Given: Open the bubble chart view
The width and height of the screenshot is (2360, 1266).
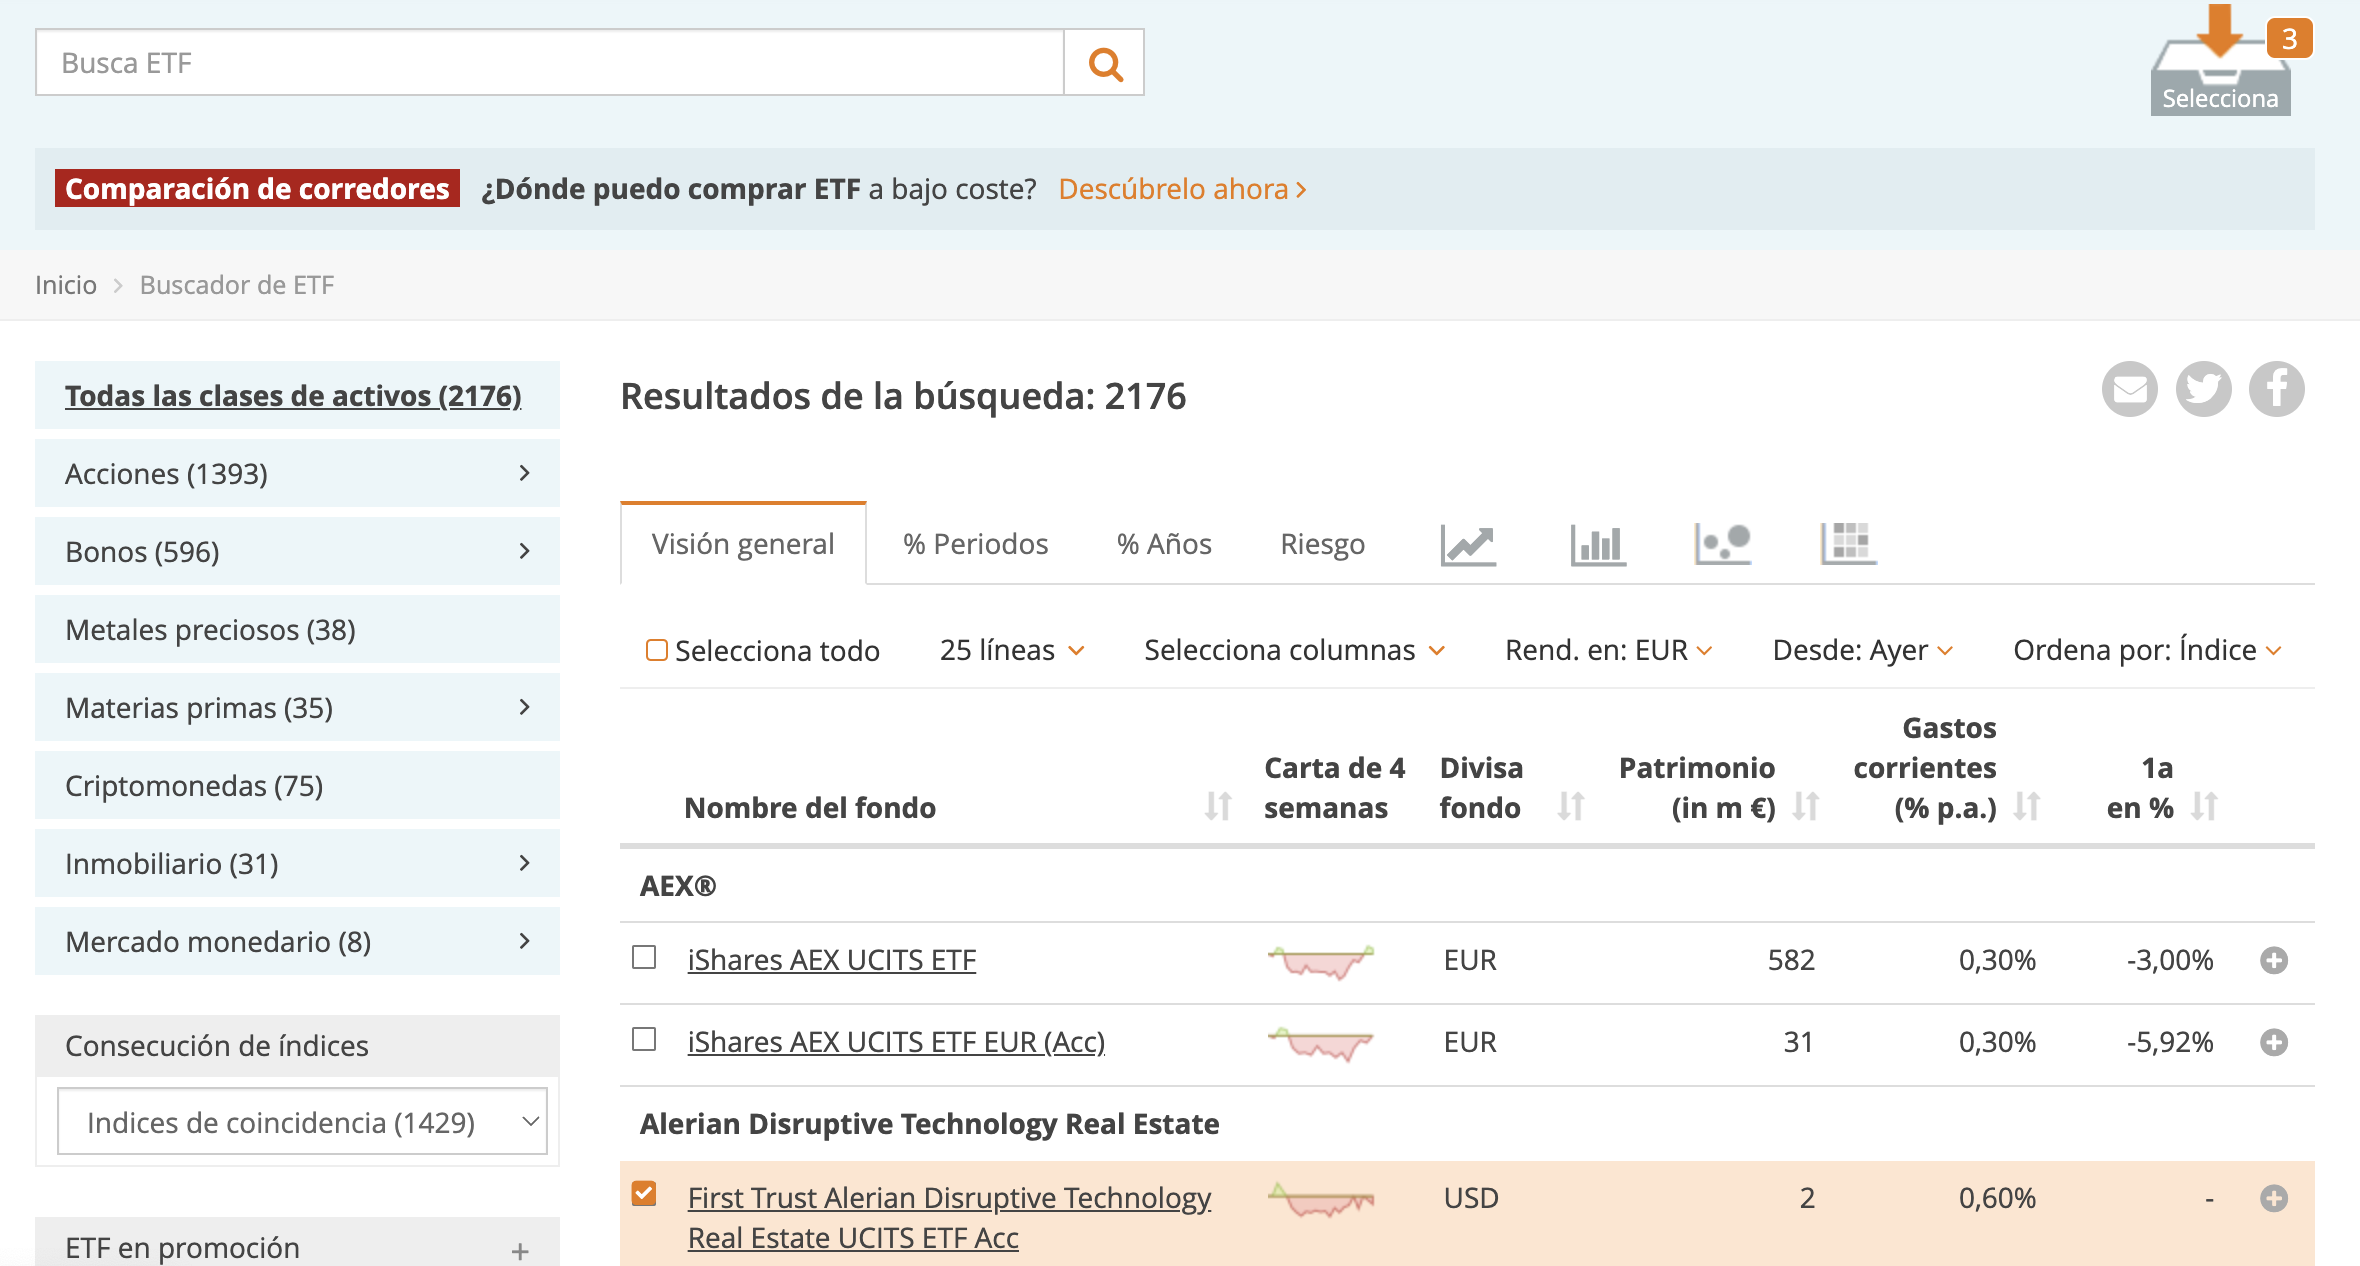Looking at the screenshot, I should (1722, 545).
